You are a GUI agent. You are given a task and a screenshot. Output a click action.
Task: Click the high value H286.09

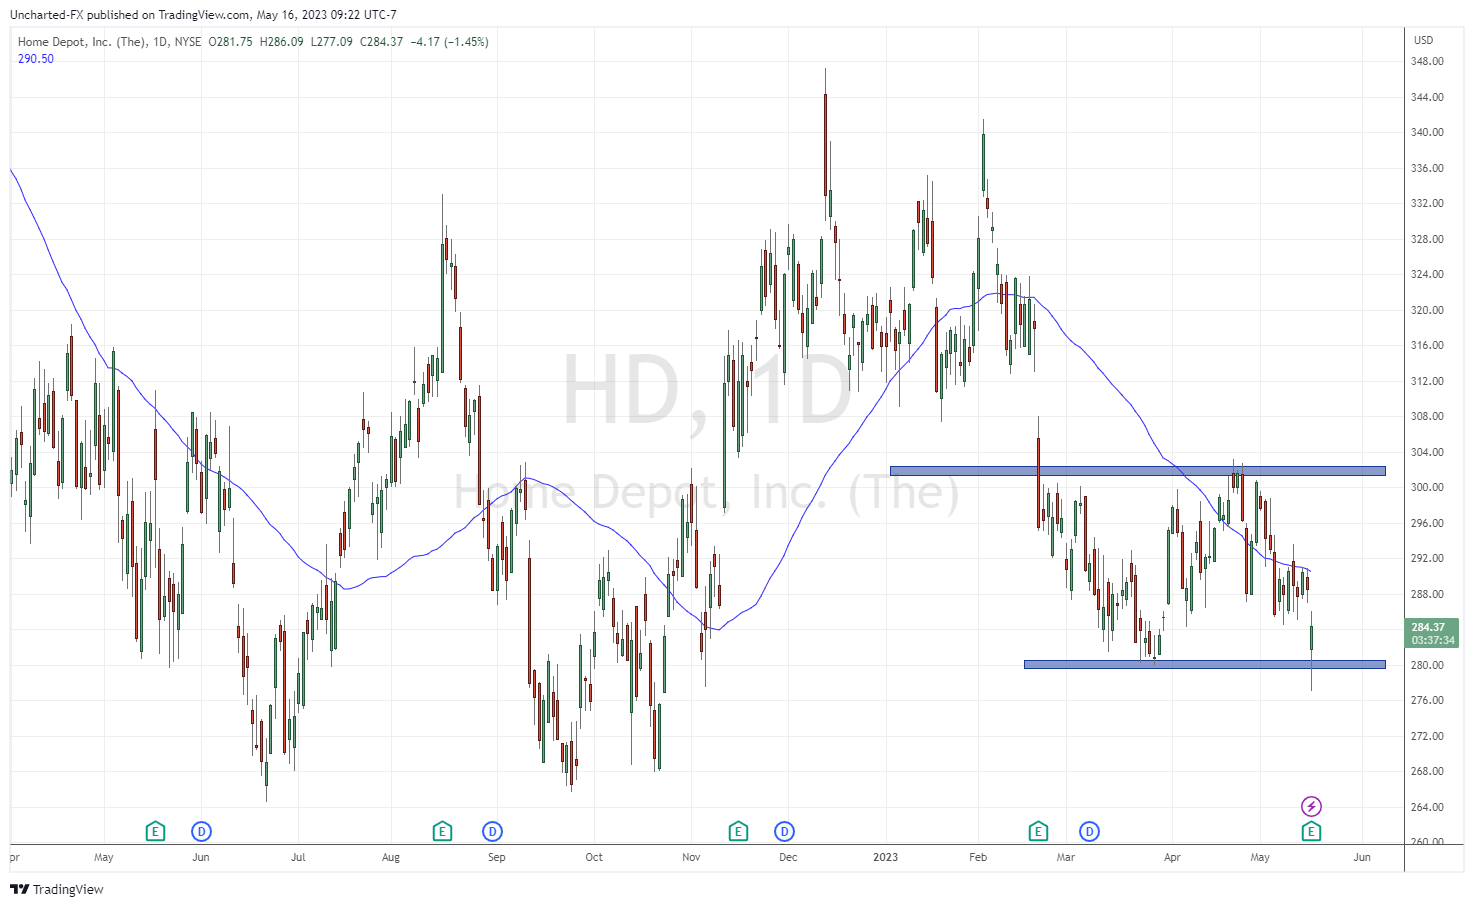point(281,42)
